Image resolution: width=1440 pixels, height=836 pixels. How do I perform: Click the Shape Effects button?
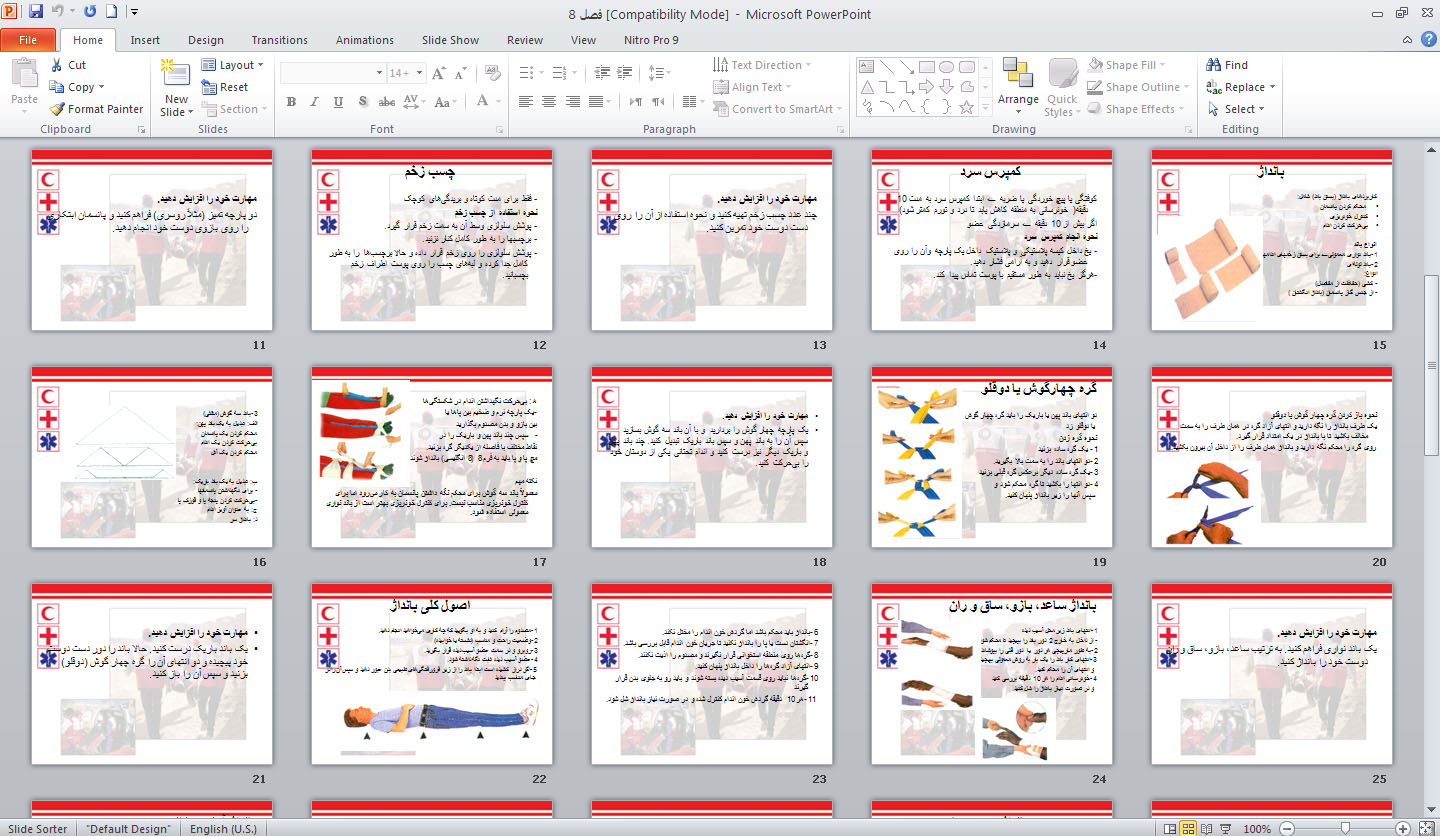coord(1138,109)
